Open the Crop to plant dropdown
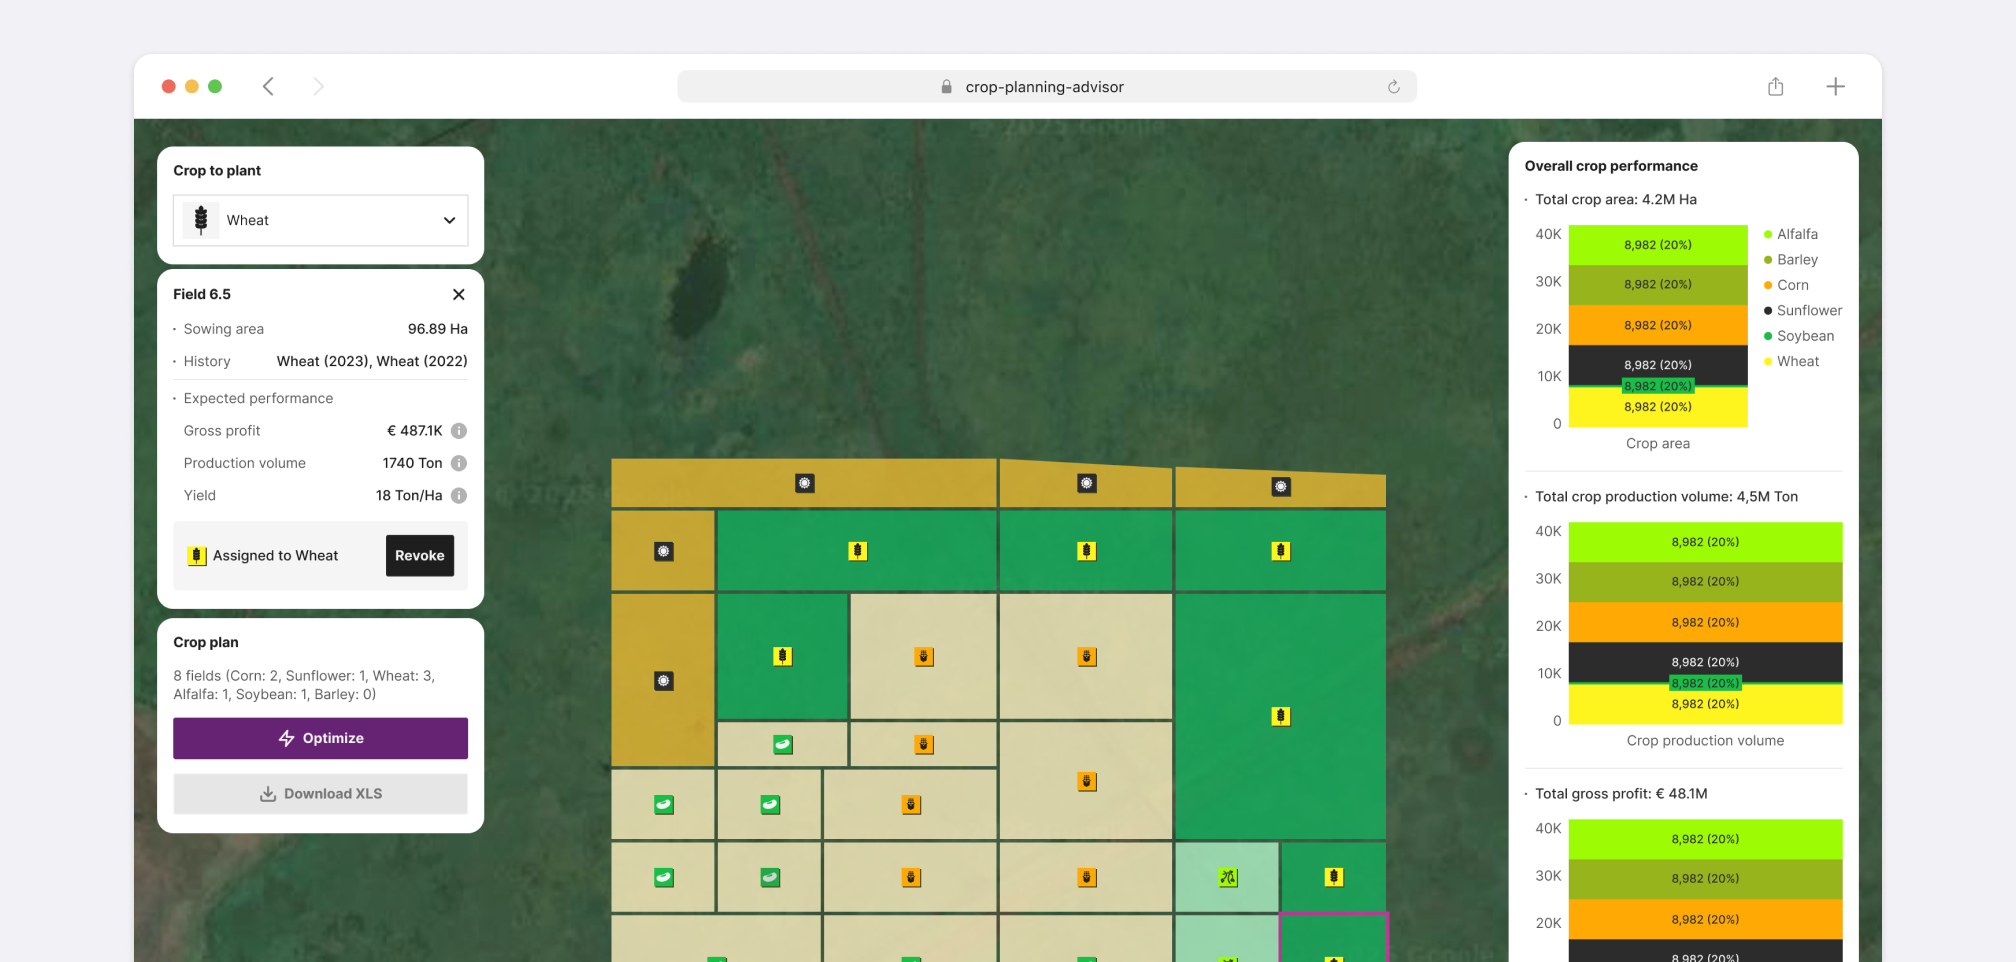Screen dimensions: 2016x962 tap(320, 220)
